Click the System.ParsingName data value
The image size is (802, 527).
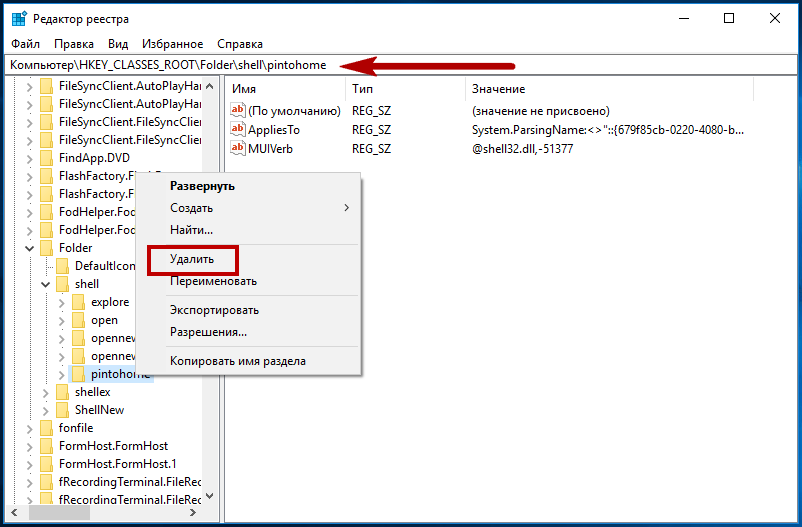[x=608, y=130]
